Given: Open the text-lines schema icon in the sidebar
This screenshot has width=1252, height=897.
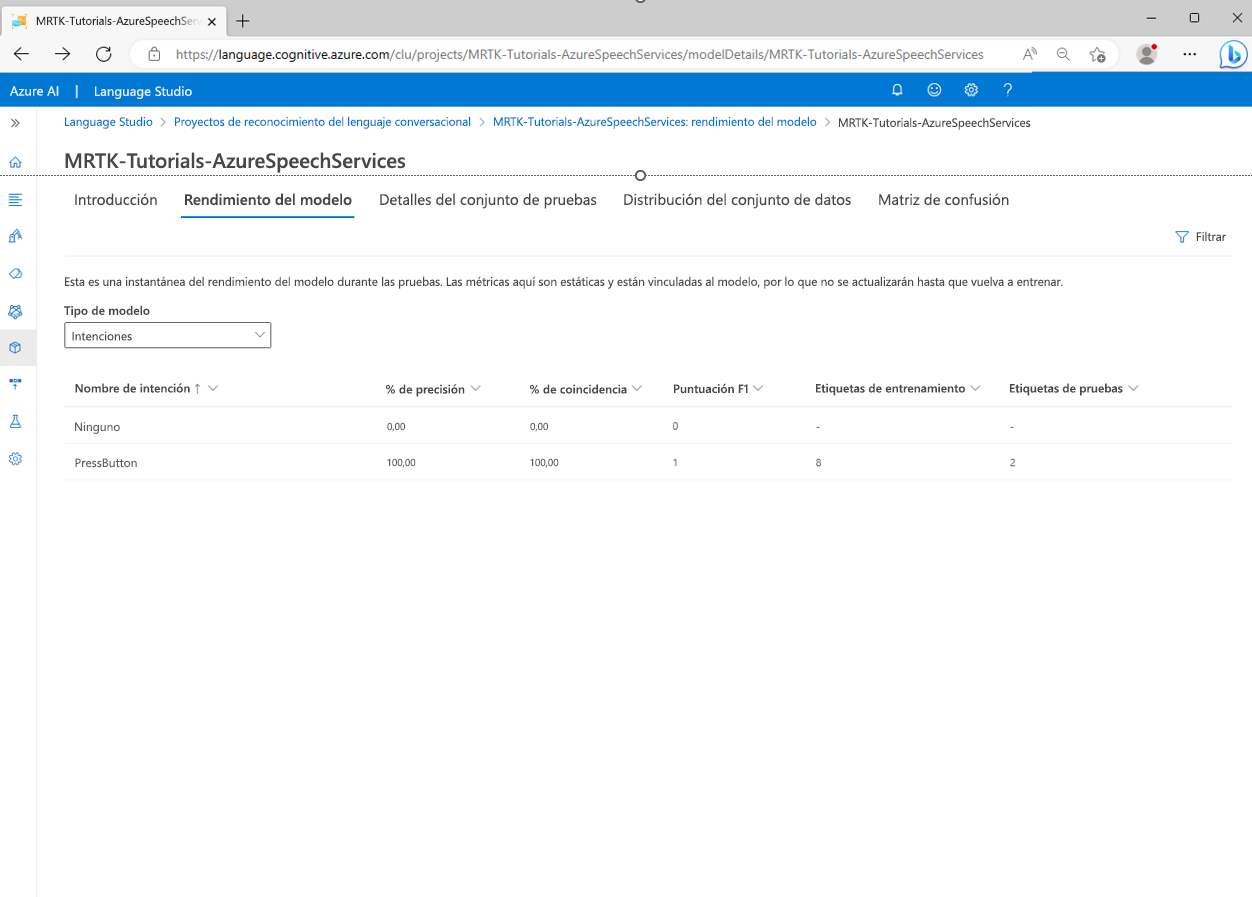Looking at the screenshot, I should point(15,199).
